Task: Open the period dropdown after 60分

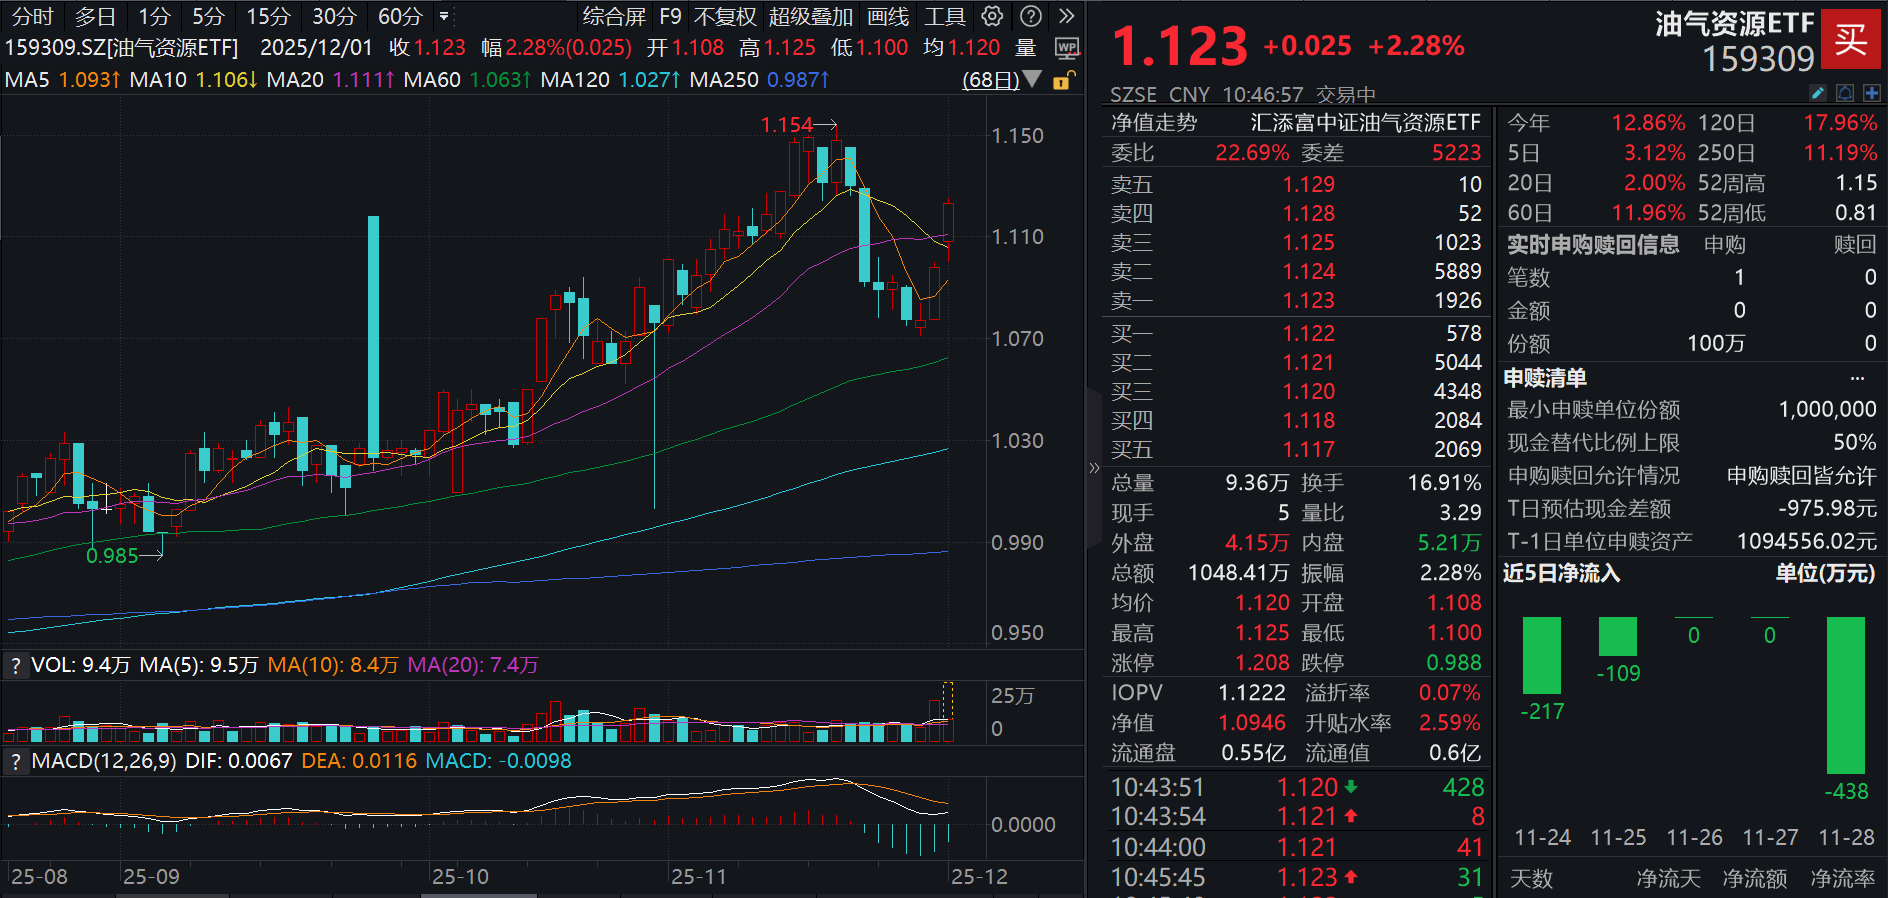Action: 444,16
